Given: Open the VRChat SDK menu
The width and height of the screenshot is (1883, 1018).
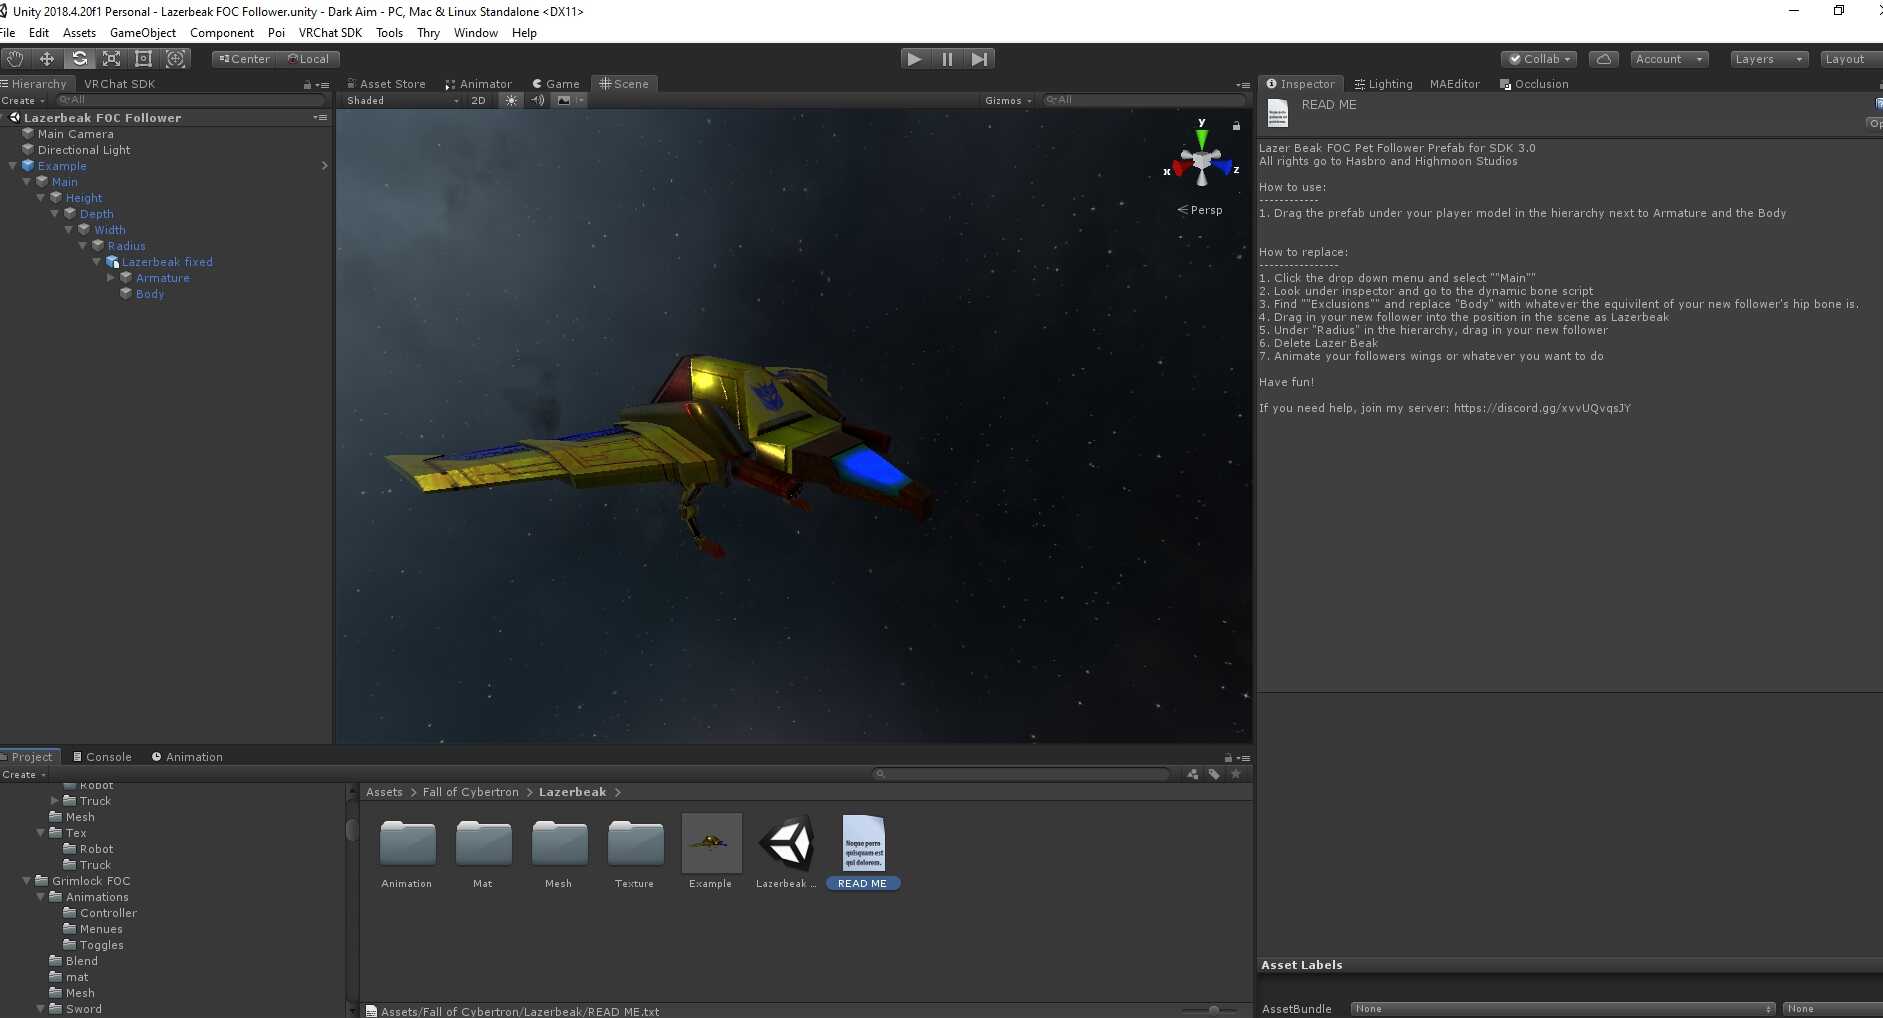Looking at the screenshot, I should click(330, 33).
